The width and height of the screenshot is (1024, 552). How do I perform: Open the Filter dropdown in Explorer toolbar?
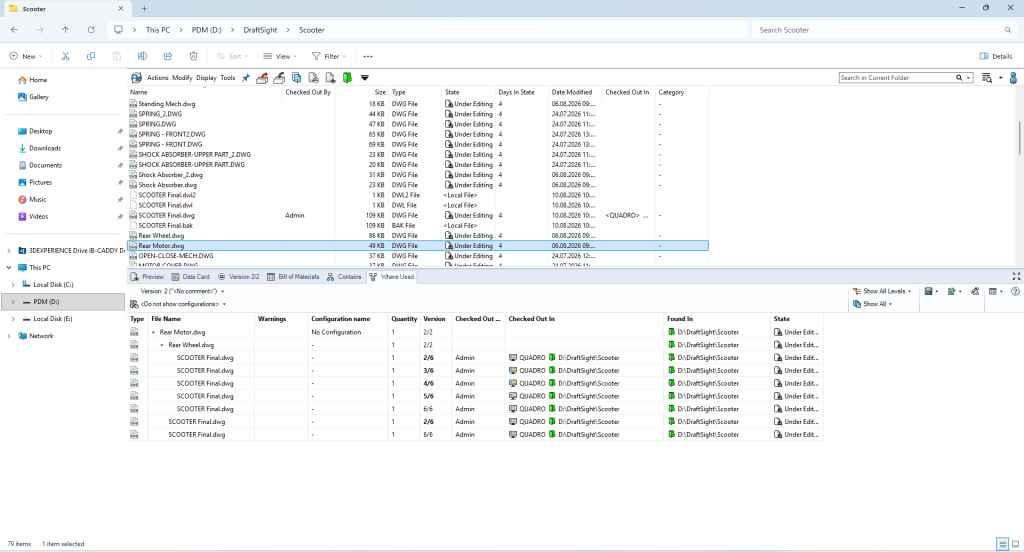pos(328,56)
